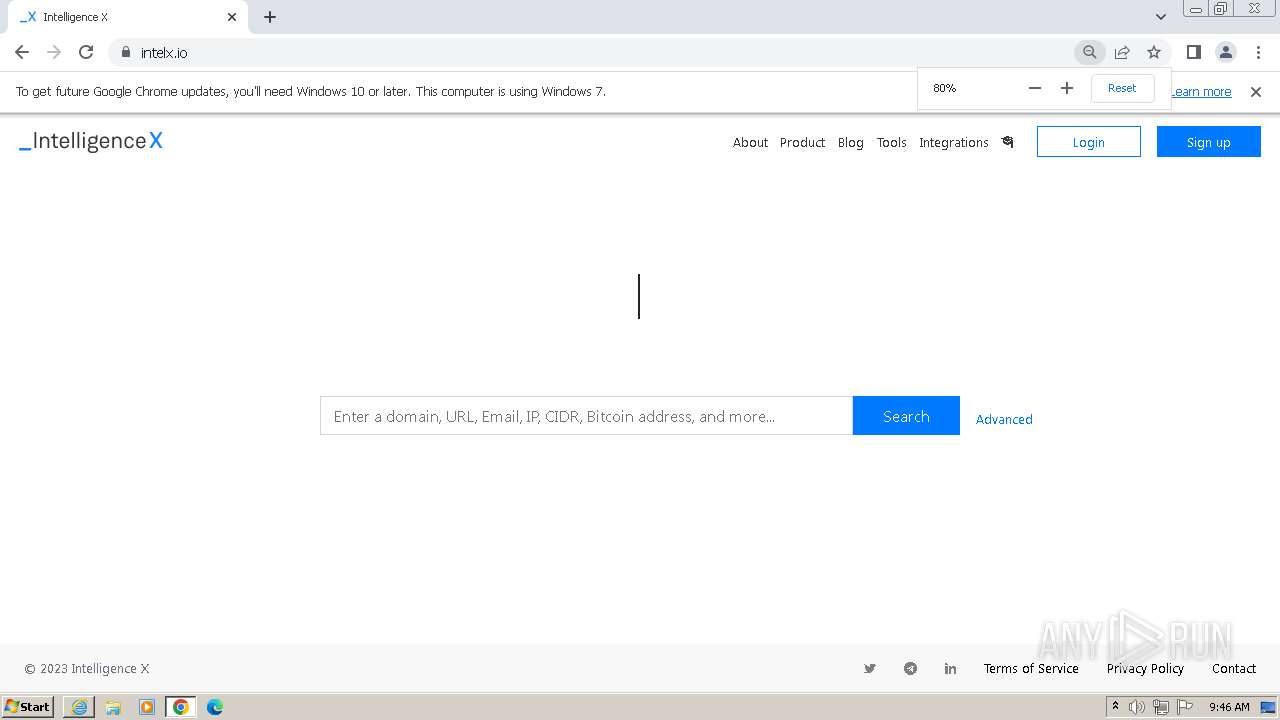
Task: Open Privacy Policy link
Action: 1145,669
